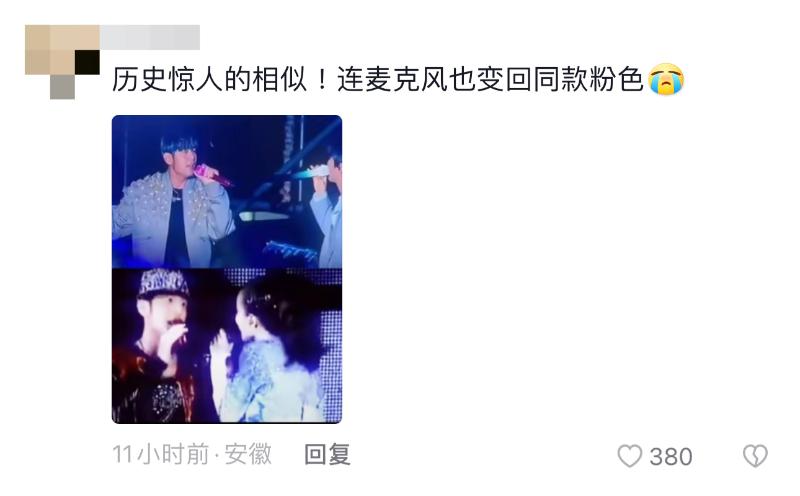
Task: Open the blurred username above the comment
Action: click(150, 37)
